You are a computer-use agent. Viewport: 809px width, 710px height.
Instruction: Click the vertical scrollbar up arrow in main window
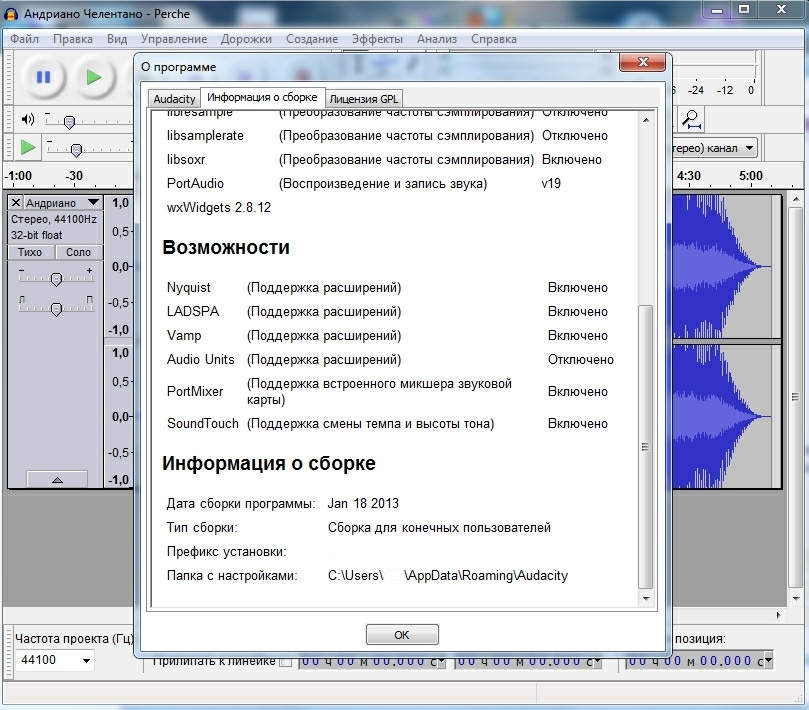796,199
